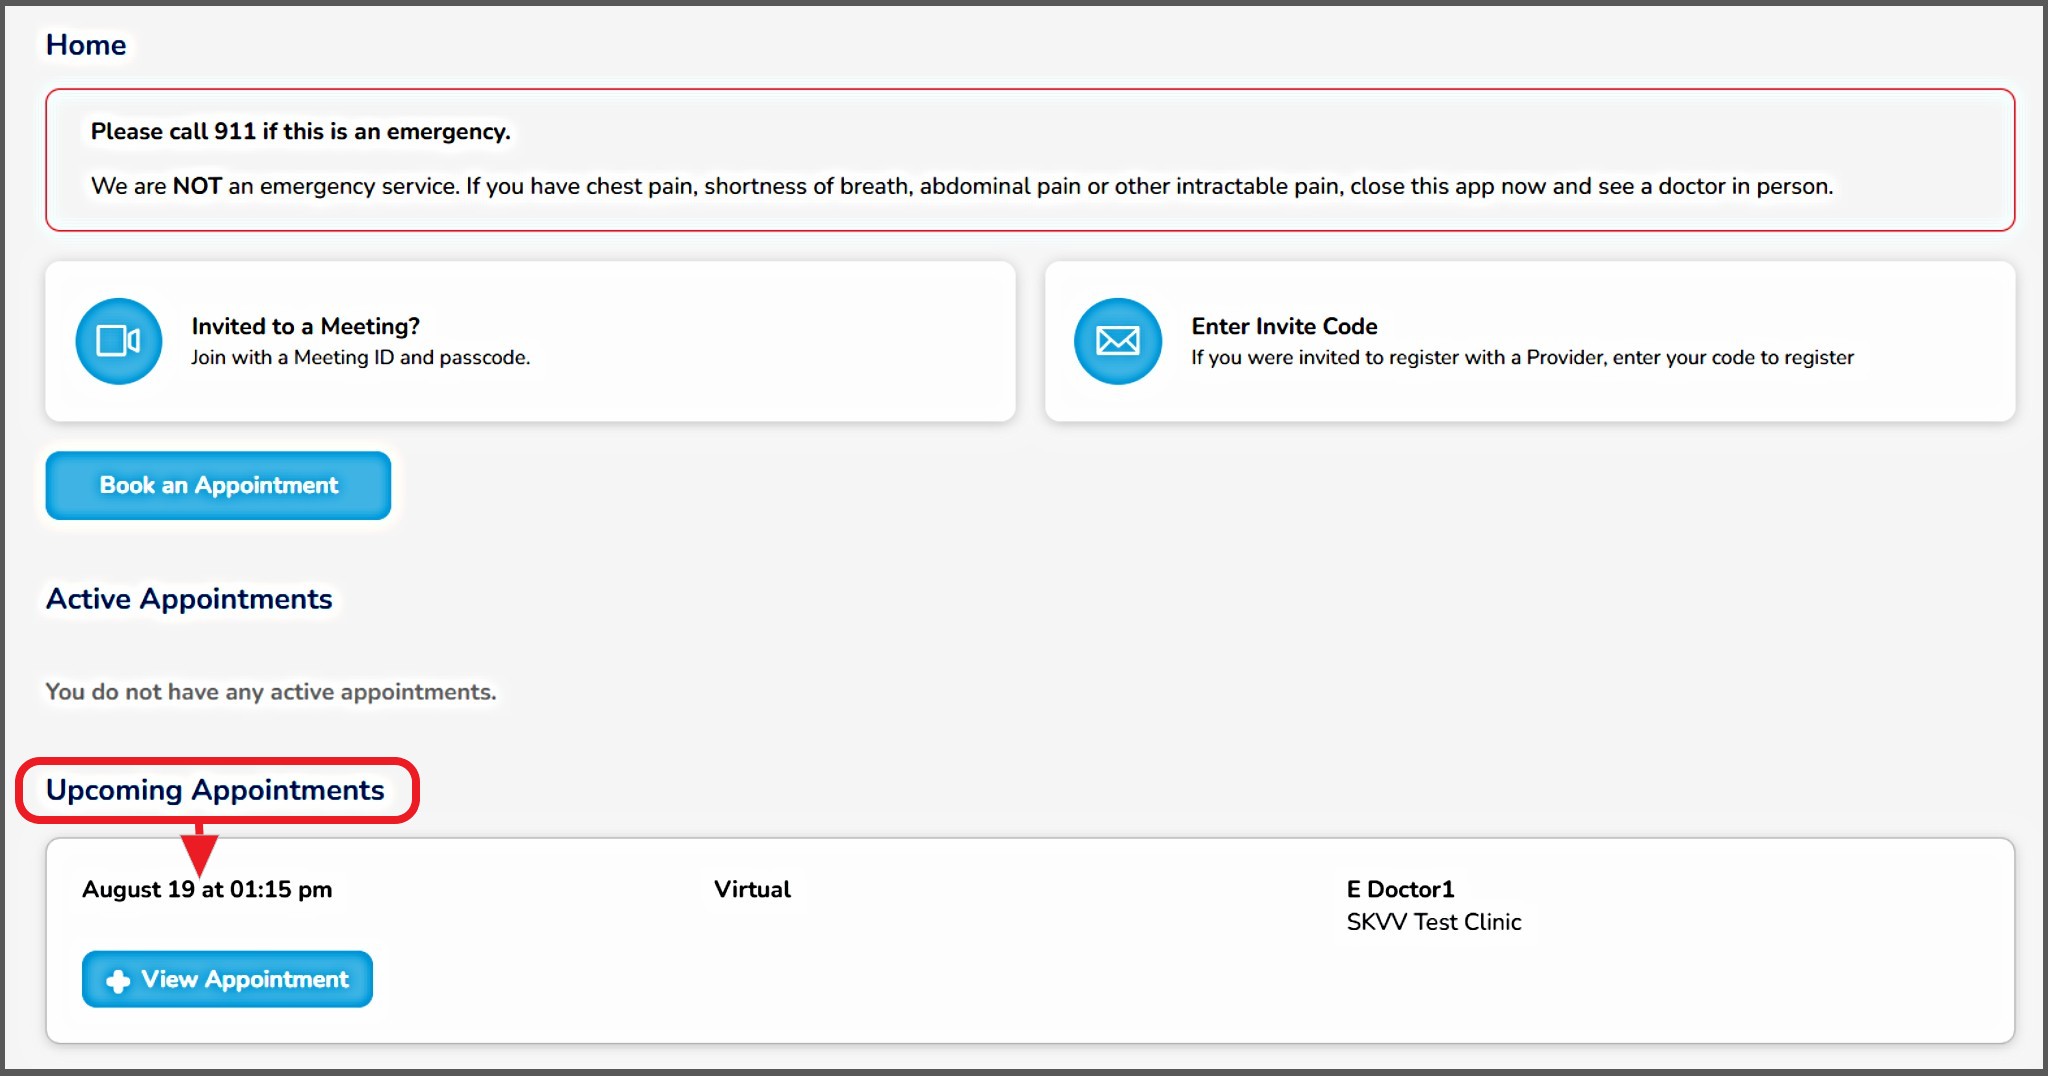
Task: Click "Join with a Meeting ID and passcode" text
Action: pos(360,358)
